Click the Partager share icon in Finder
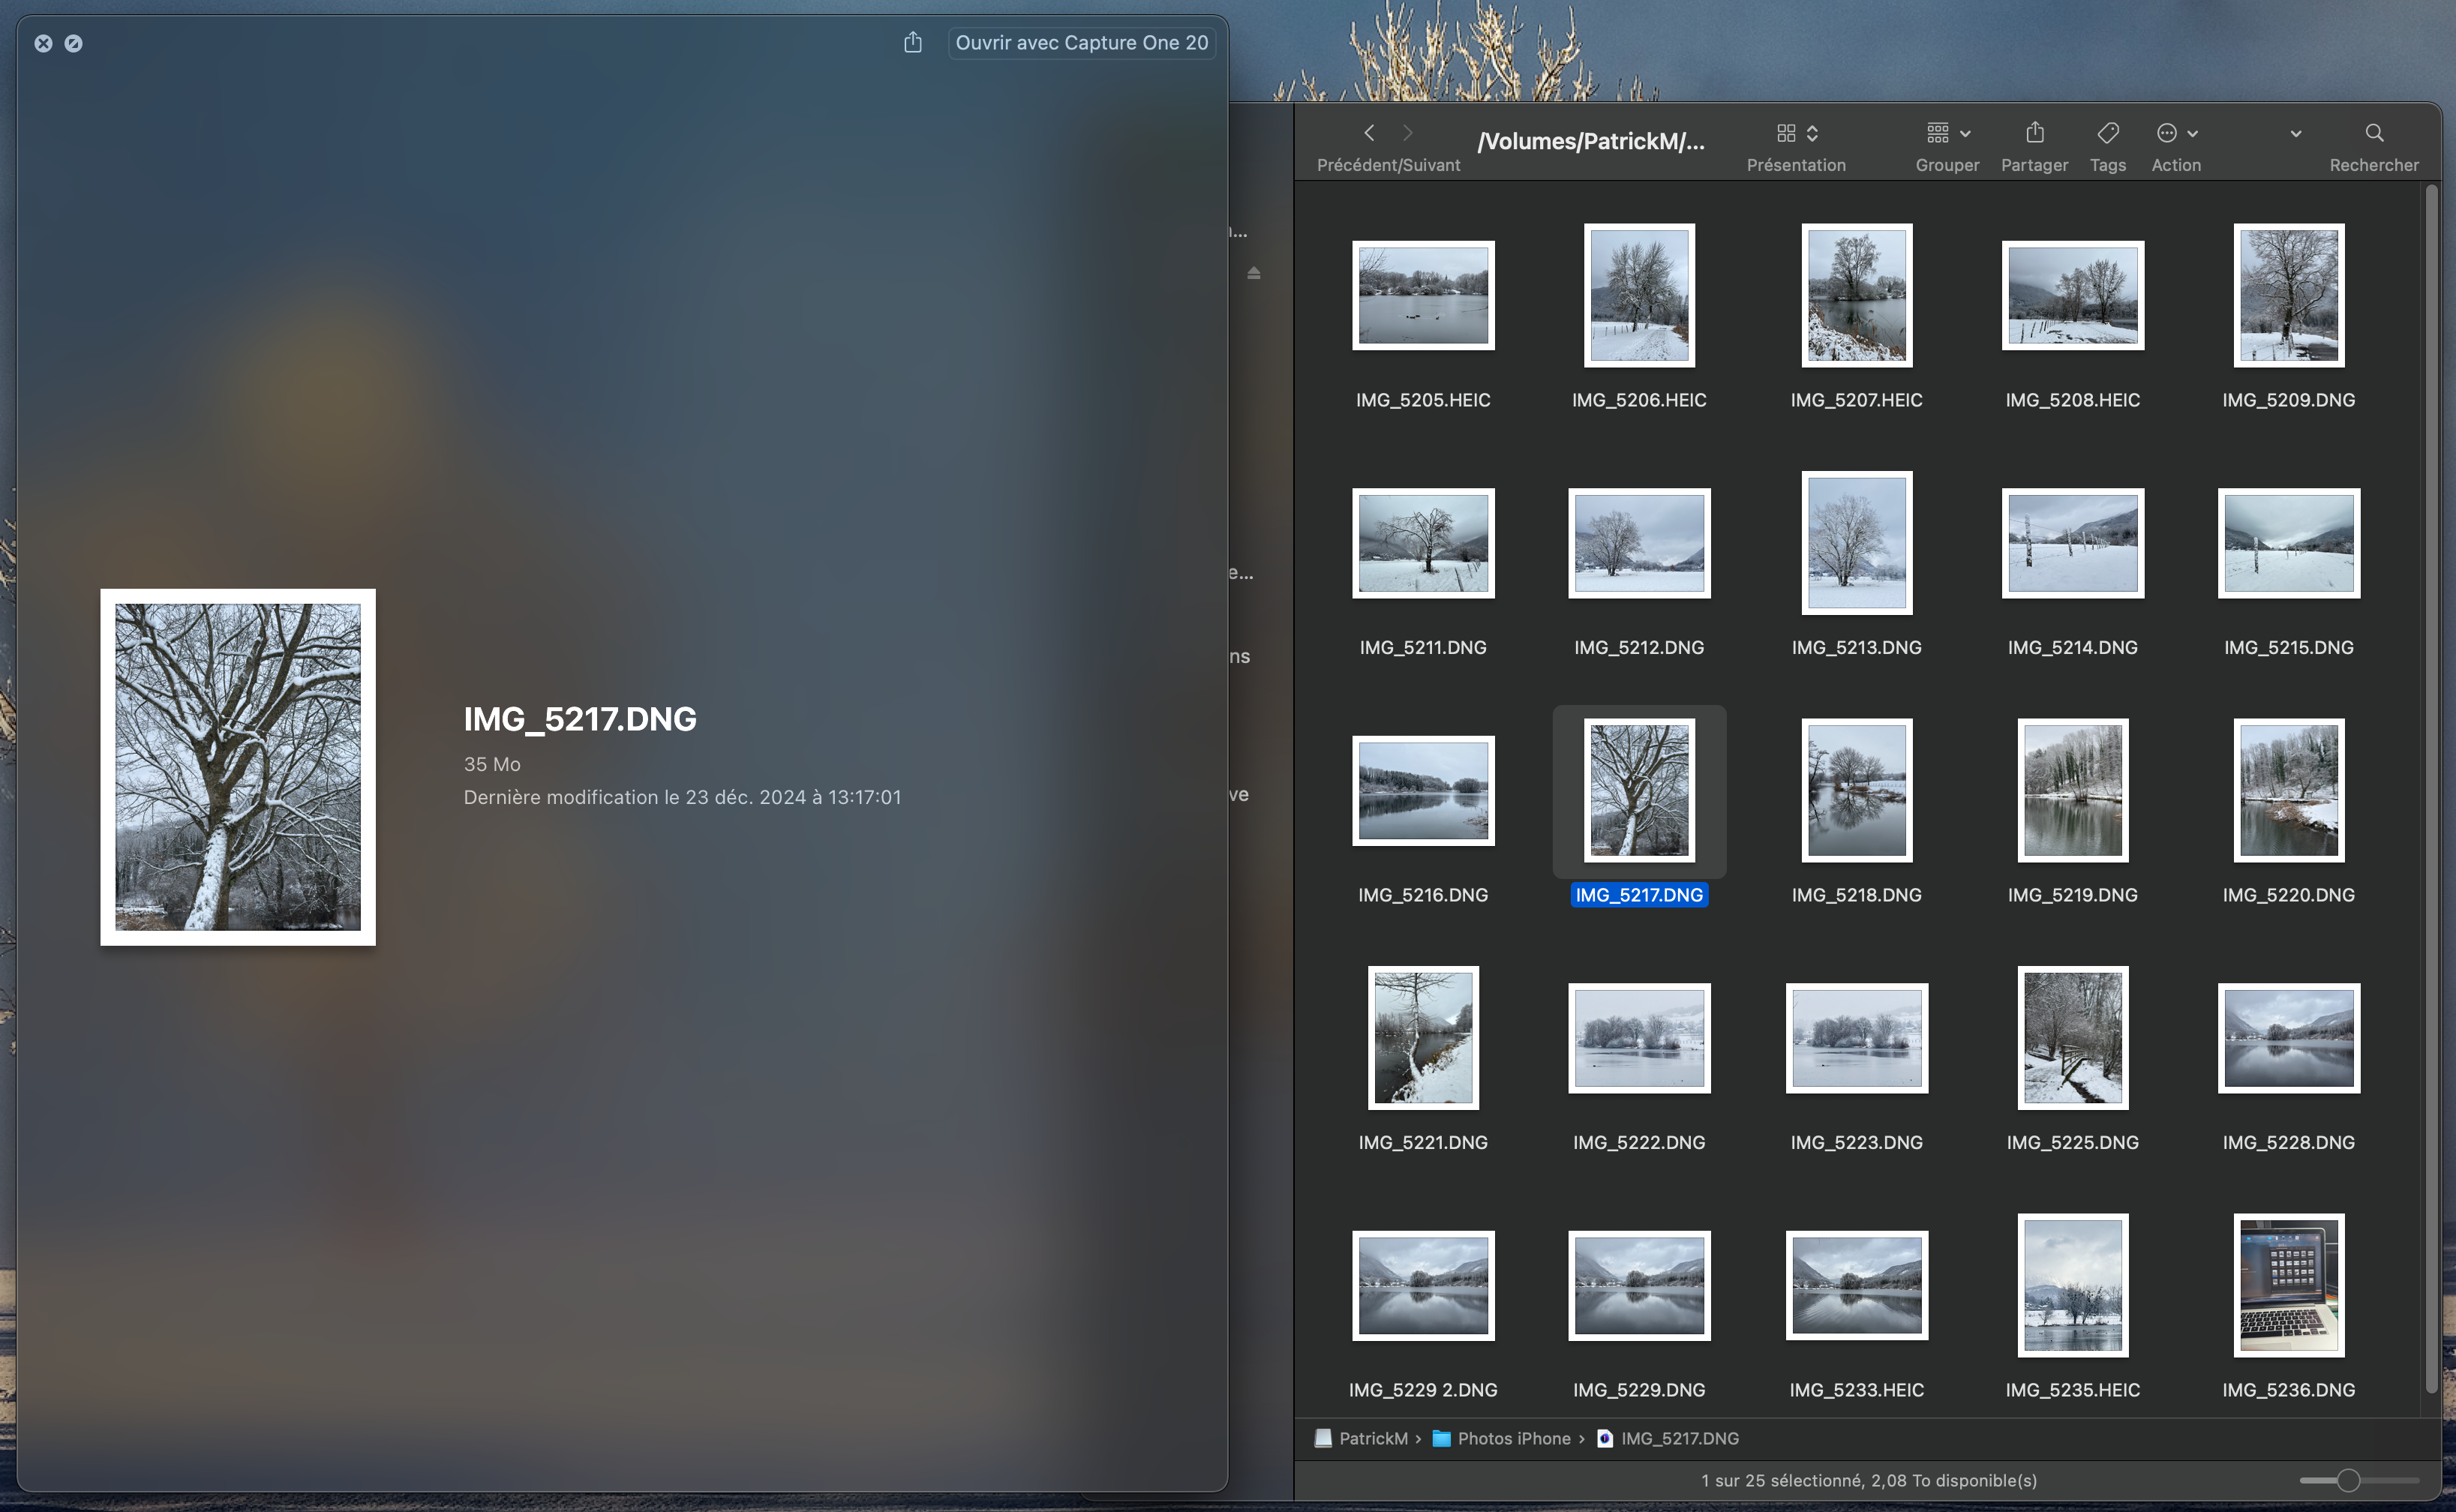The image size is (2456, 1512). point(2034,133)
